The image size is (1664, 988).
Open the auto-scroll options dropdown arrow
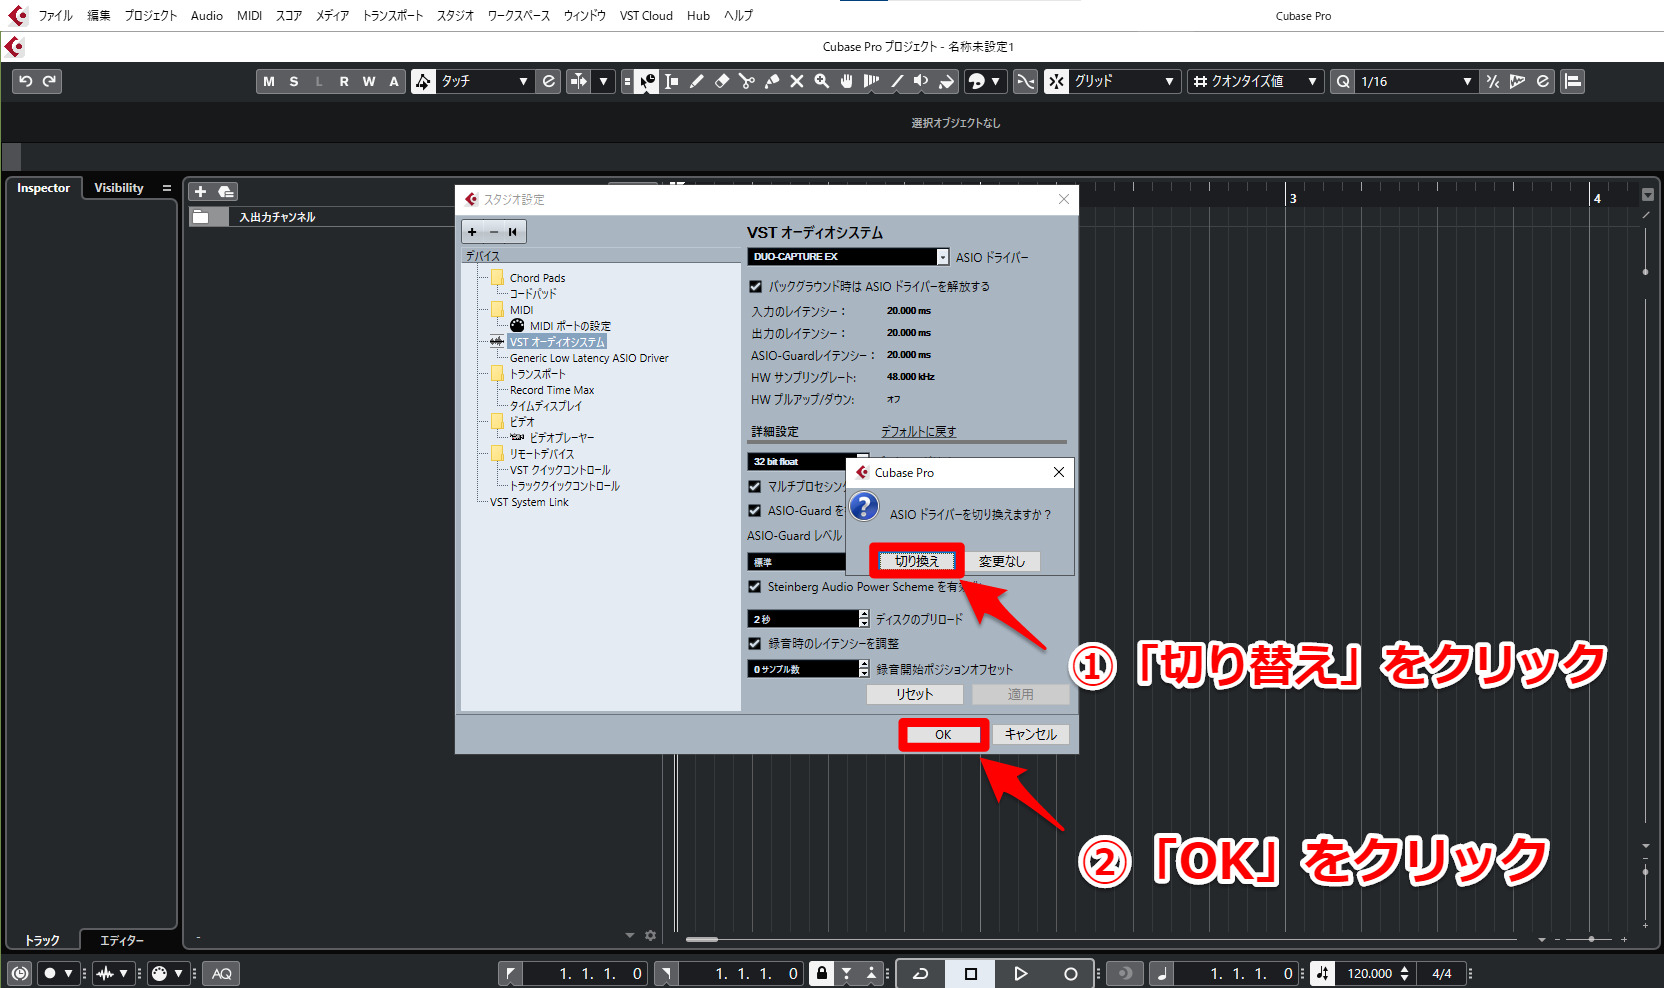tap(603, 81)
